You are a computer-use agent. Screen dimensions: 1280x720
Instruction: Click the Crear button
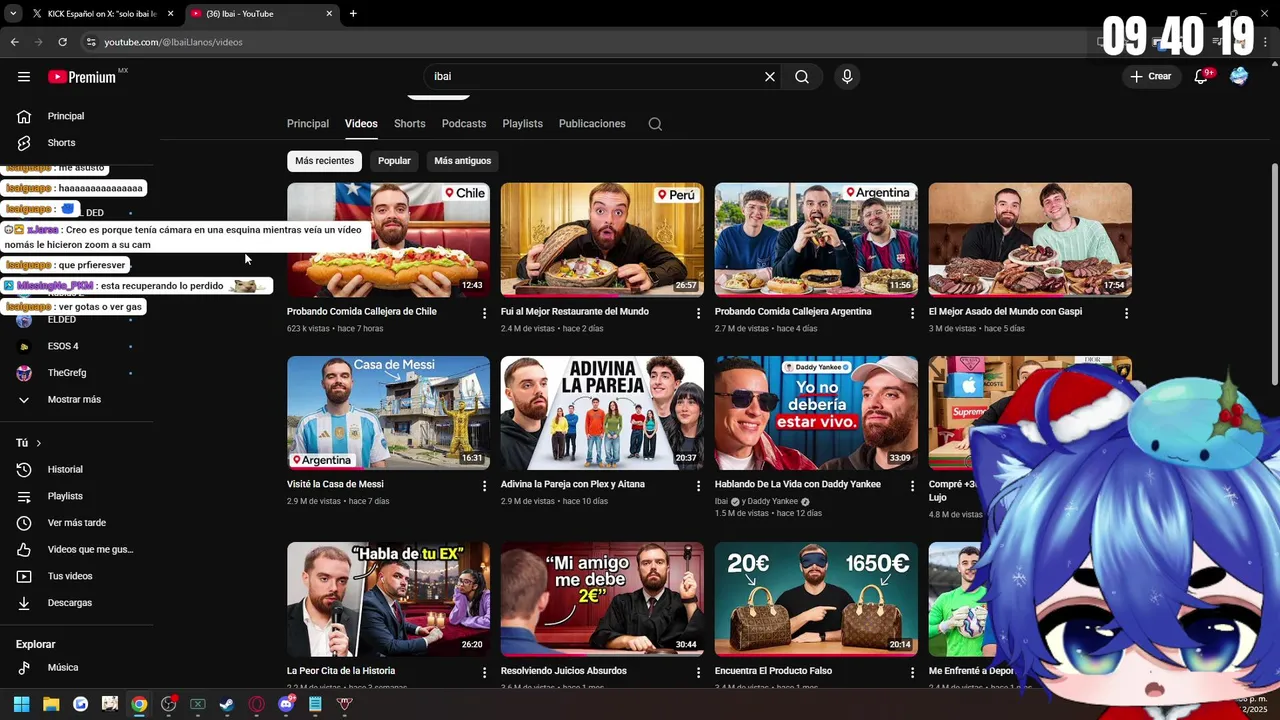point(1151,76)
